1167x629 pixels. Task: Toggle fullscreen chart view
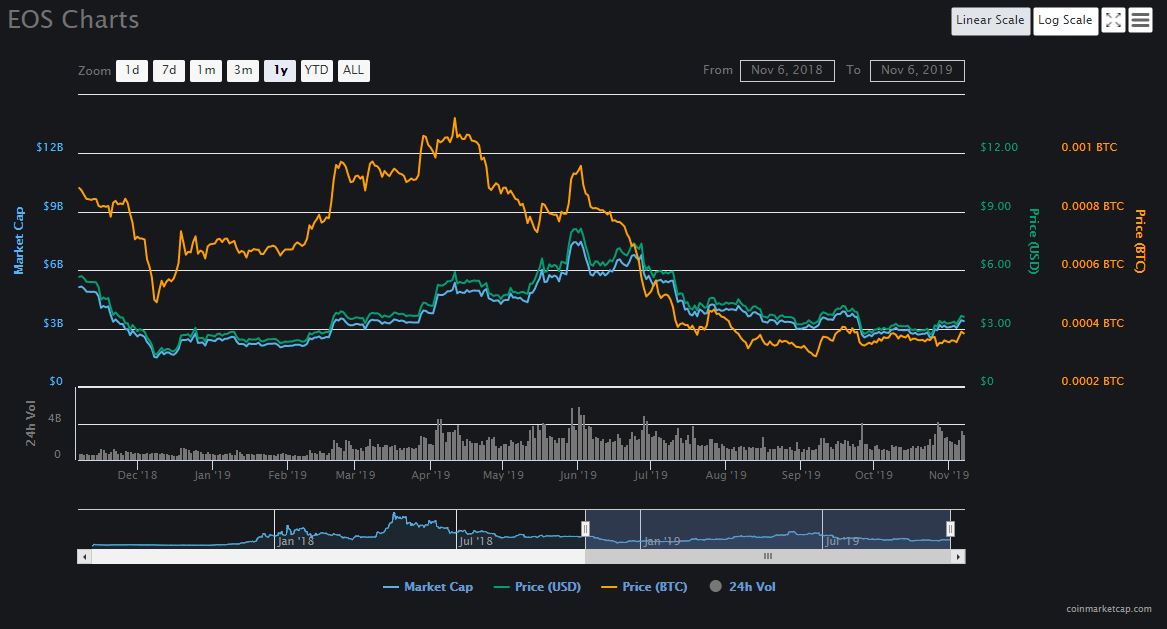tap(1113, 21)
